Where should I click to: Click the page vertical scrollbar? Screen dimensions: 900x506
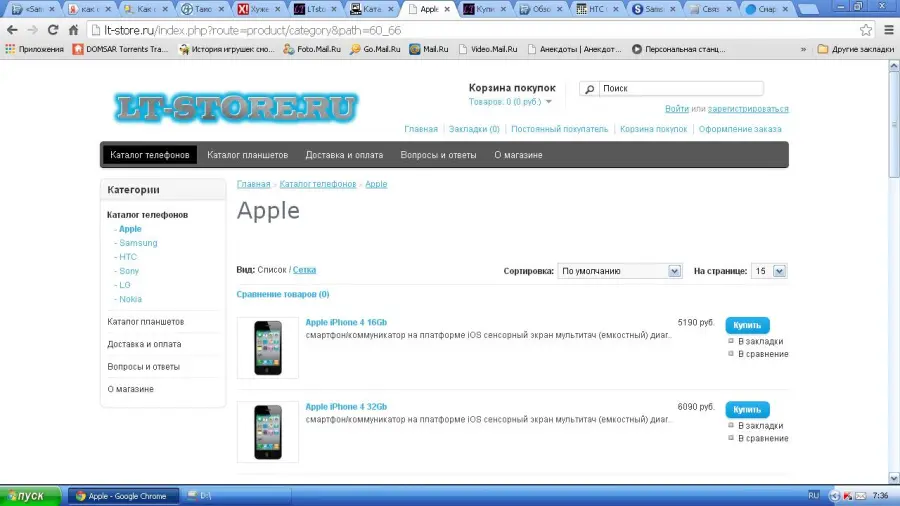click(x=894, y=124)
